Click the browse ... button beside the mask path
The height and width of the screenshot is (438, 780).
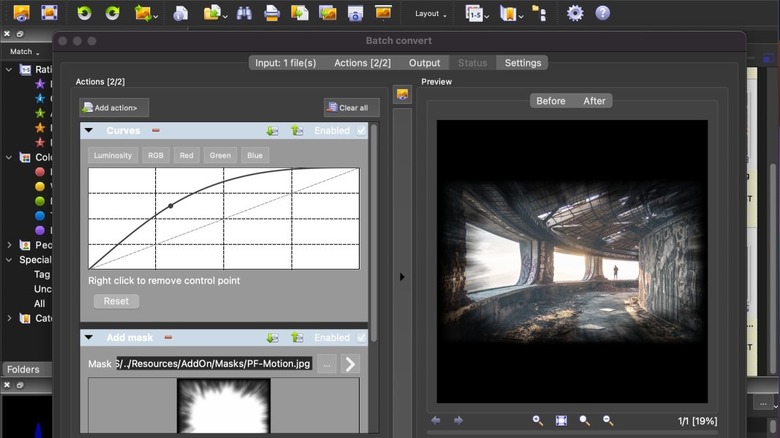327,364
